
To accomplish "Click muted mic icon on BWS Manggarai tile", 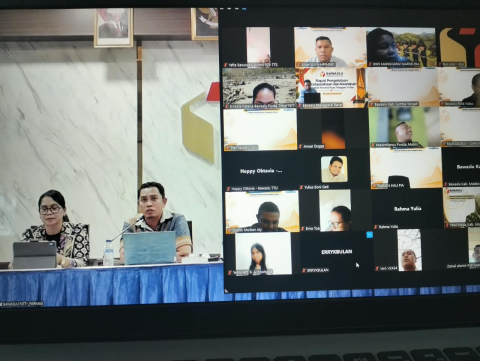I will (x=370, y=64).
